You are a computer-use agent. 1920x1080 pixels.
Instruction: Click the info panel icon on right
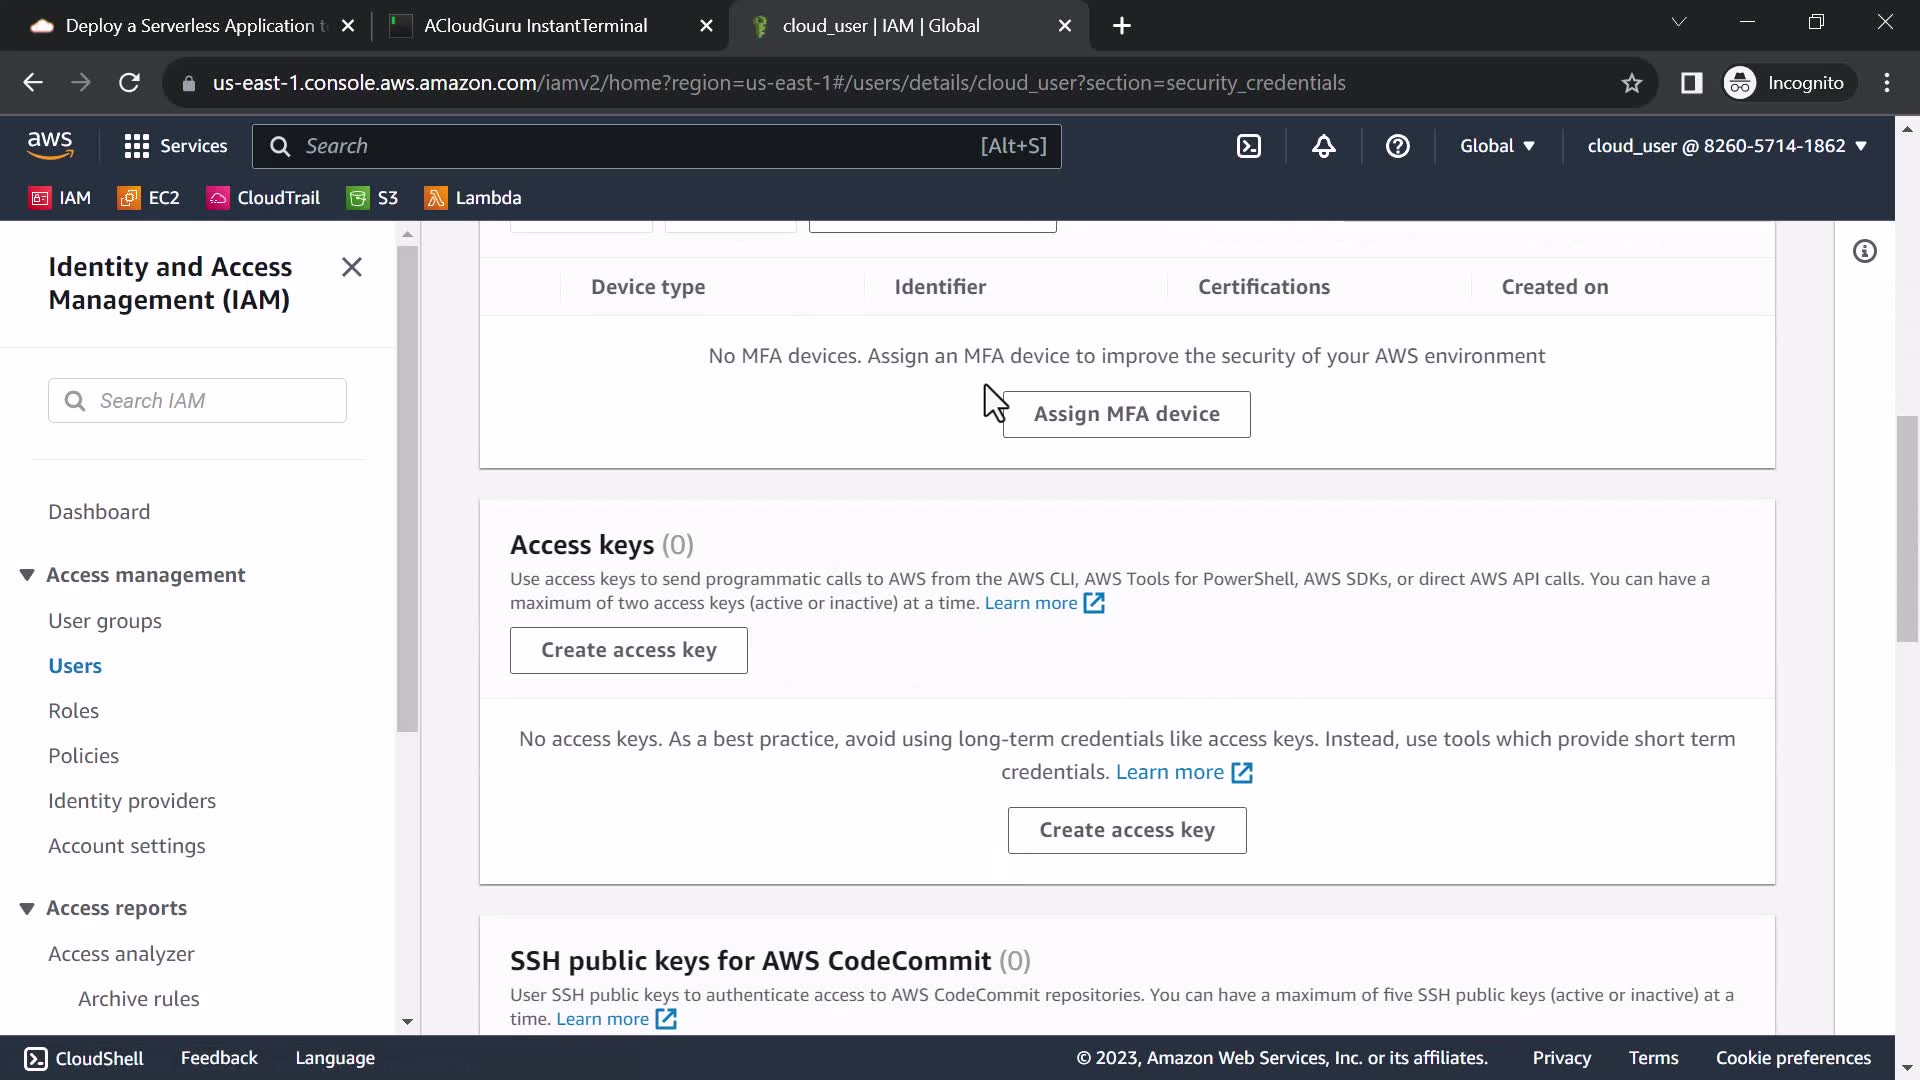tap(1864, 251)
